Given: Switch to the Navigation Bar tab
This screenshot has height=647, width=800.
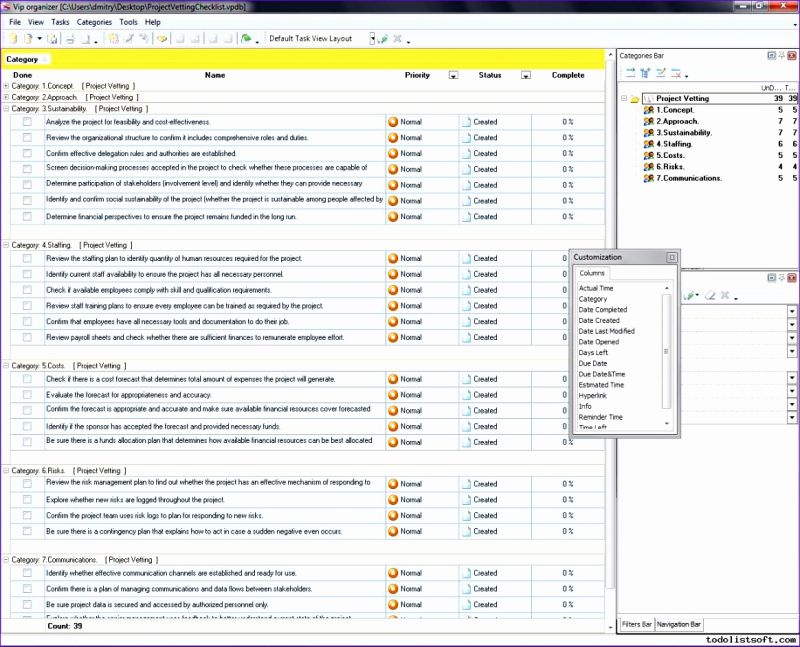Looking at the screenshot, I should pos(678,623).
